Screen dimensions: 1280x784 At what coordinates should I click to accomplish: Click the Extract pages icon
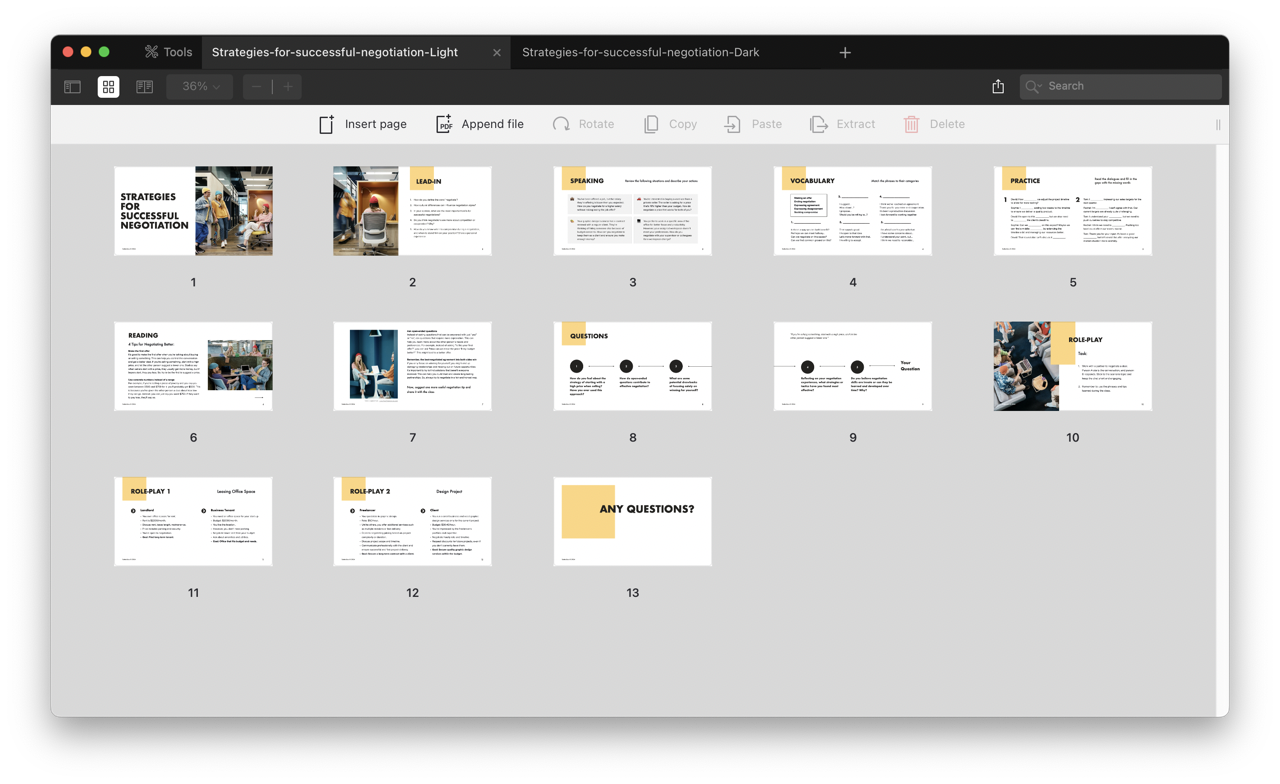coord(819,124)
